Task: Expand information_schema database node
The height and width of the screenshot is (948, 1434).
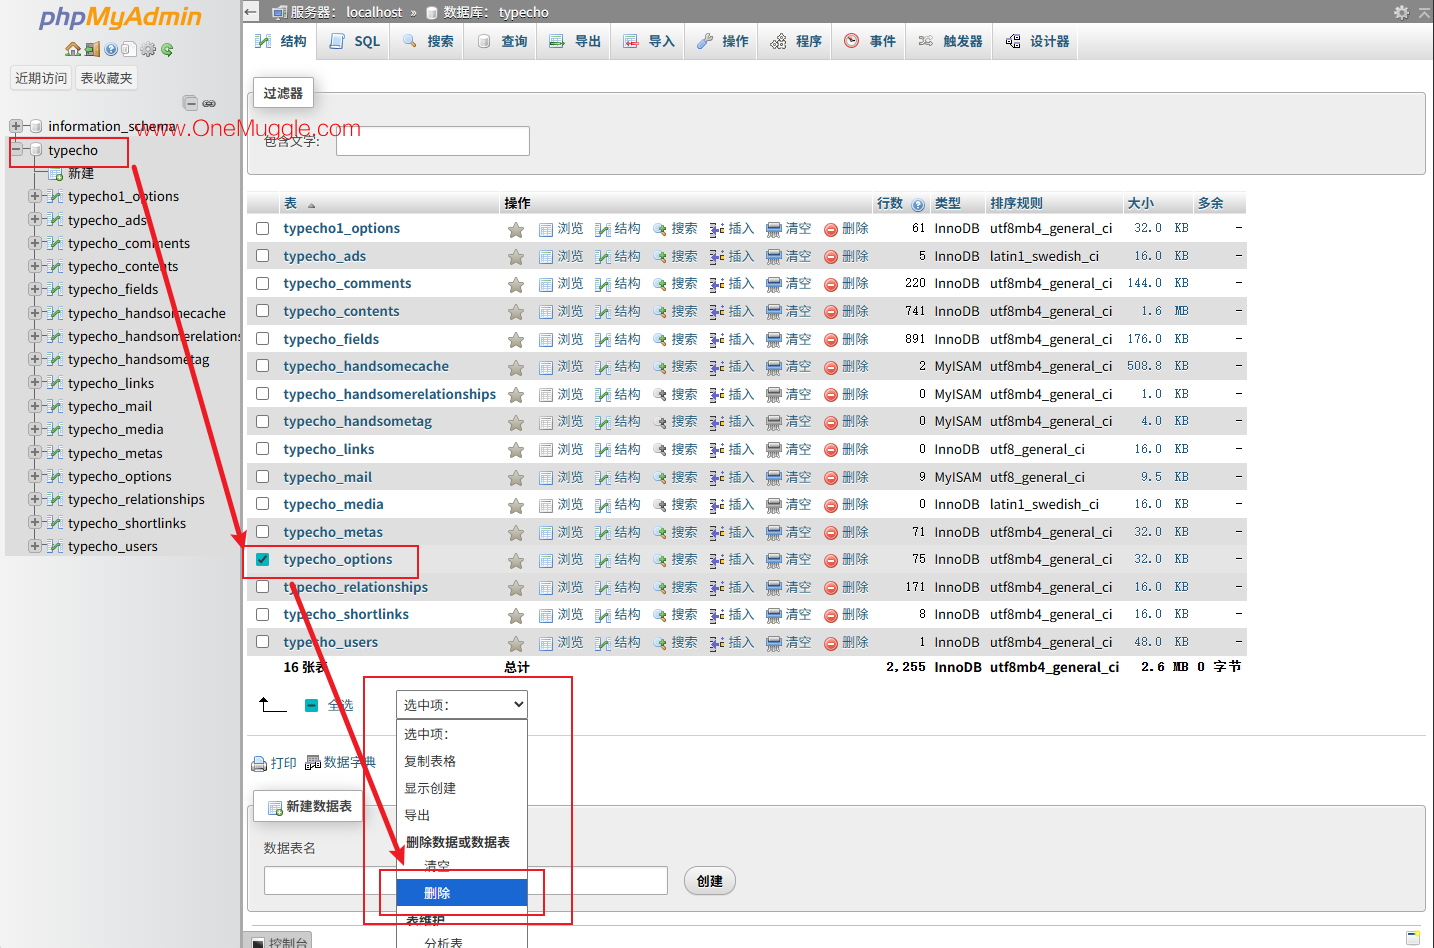Action: [16, 126]
